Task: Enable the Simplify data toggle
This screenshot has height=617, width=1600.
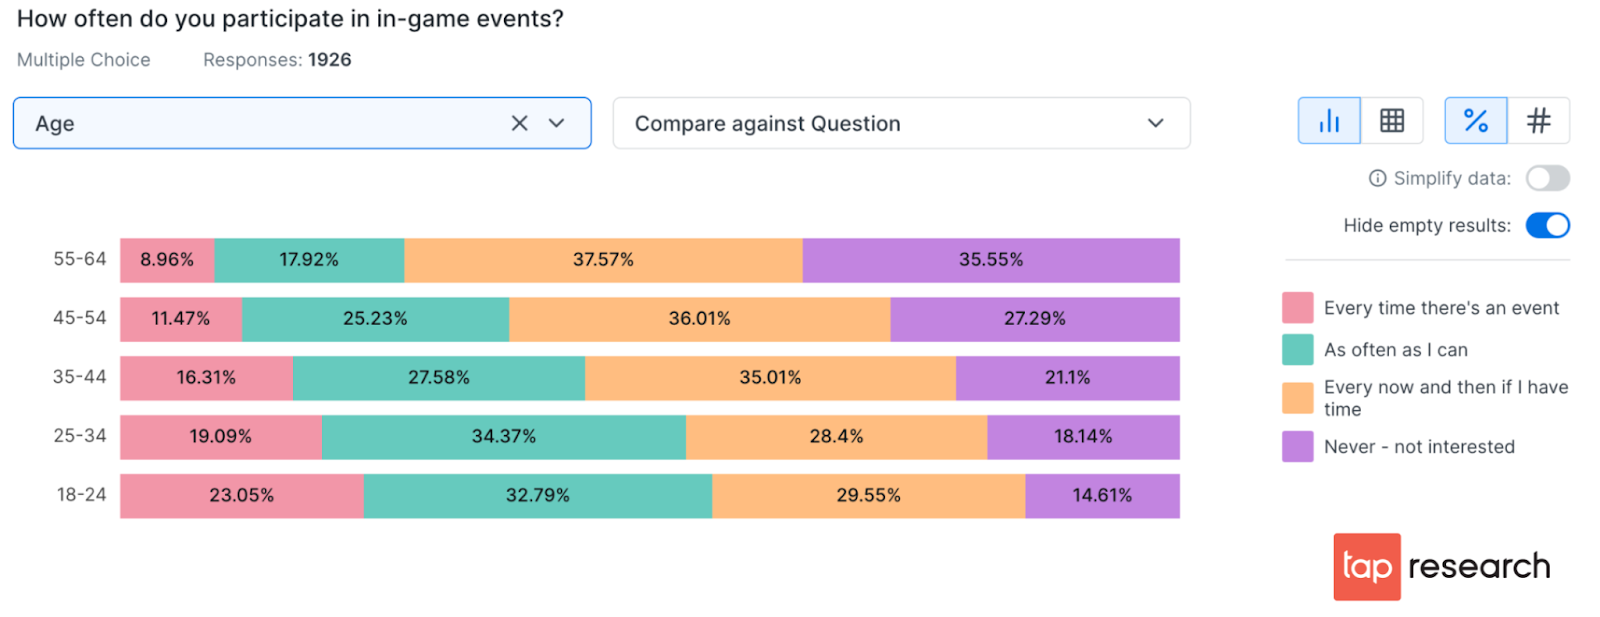Action: [x=1547, y=178]
